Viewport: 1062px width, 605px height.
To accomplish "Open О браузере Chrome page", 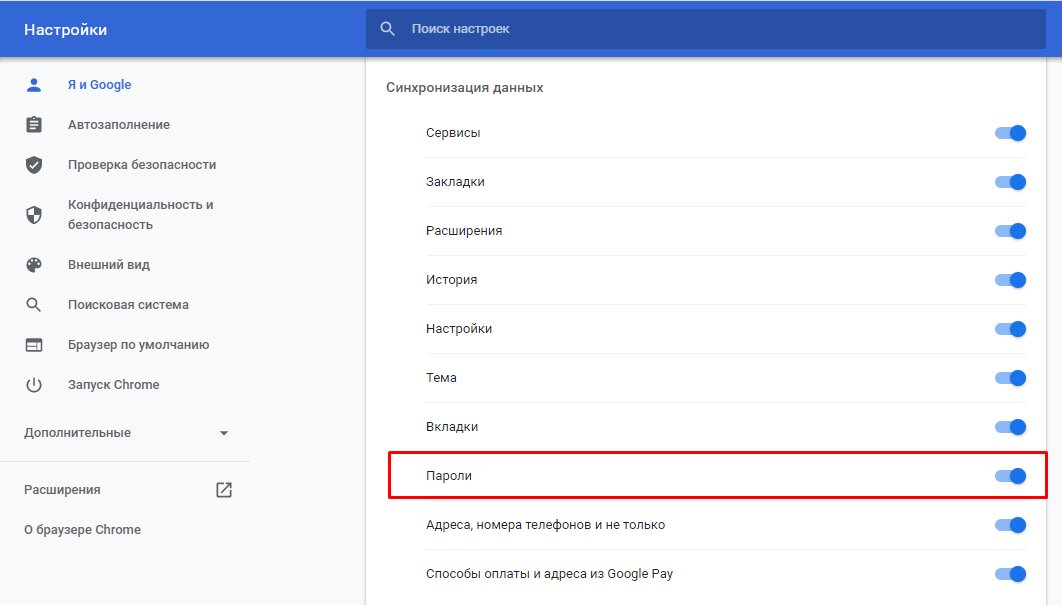I will coord(82,530).
